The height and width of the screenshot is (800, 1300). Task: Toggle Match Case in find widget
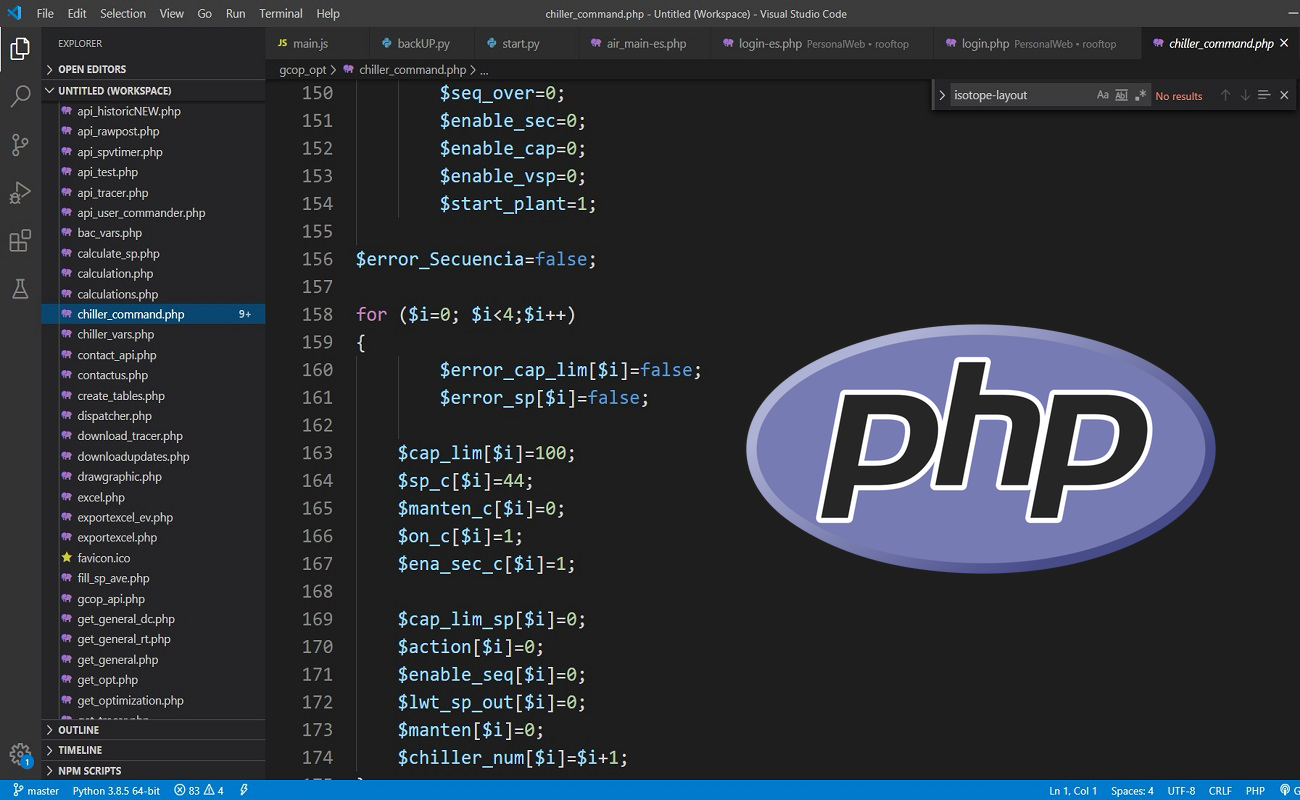pyautogui.click(x=1103, y=95)
